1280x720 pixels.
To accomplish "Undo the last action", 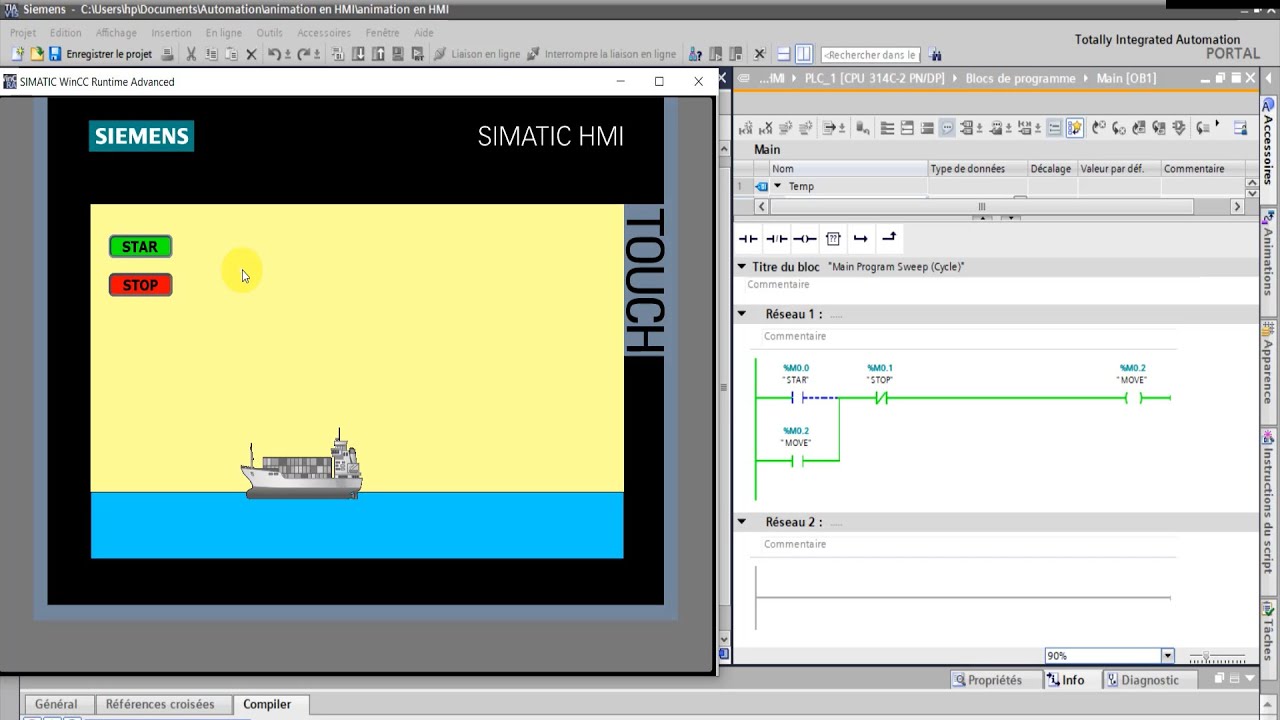I will [274, 54].
